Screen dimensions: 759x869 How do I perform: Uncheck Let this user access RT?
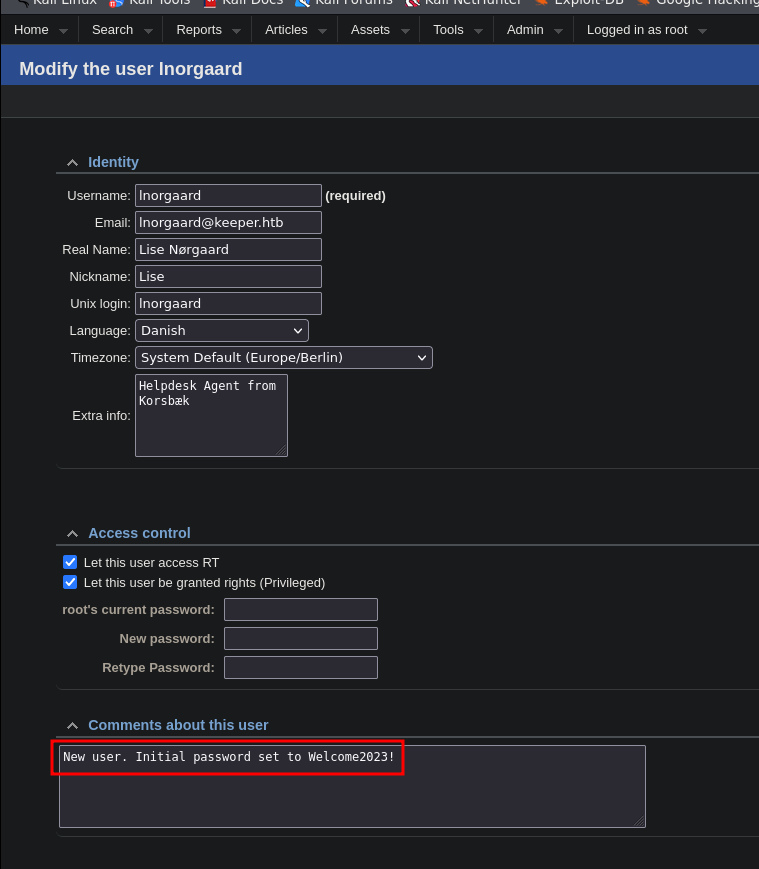pos(70,563)
